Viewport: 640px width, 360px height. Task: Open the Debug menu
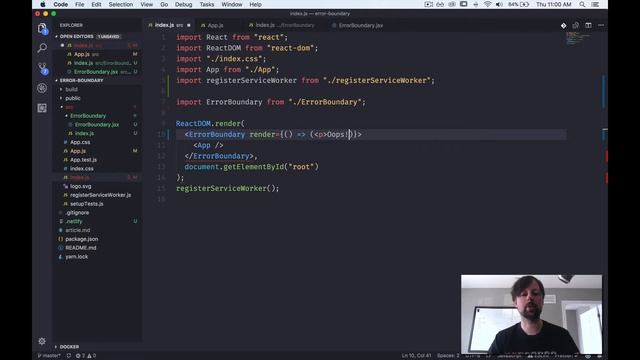pyautogui.click(x=184, y=4)
